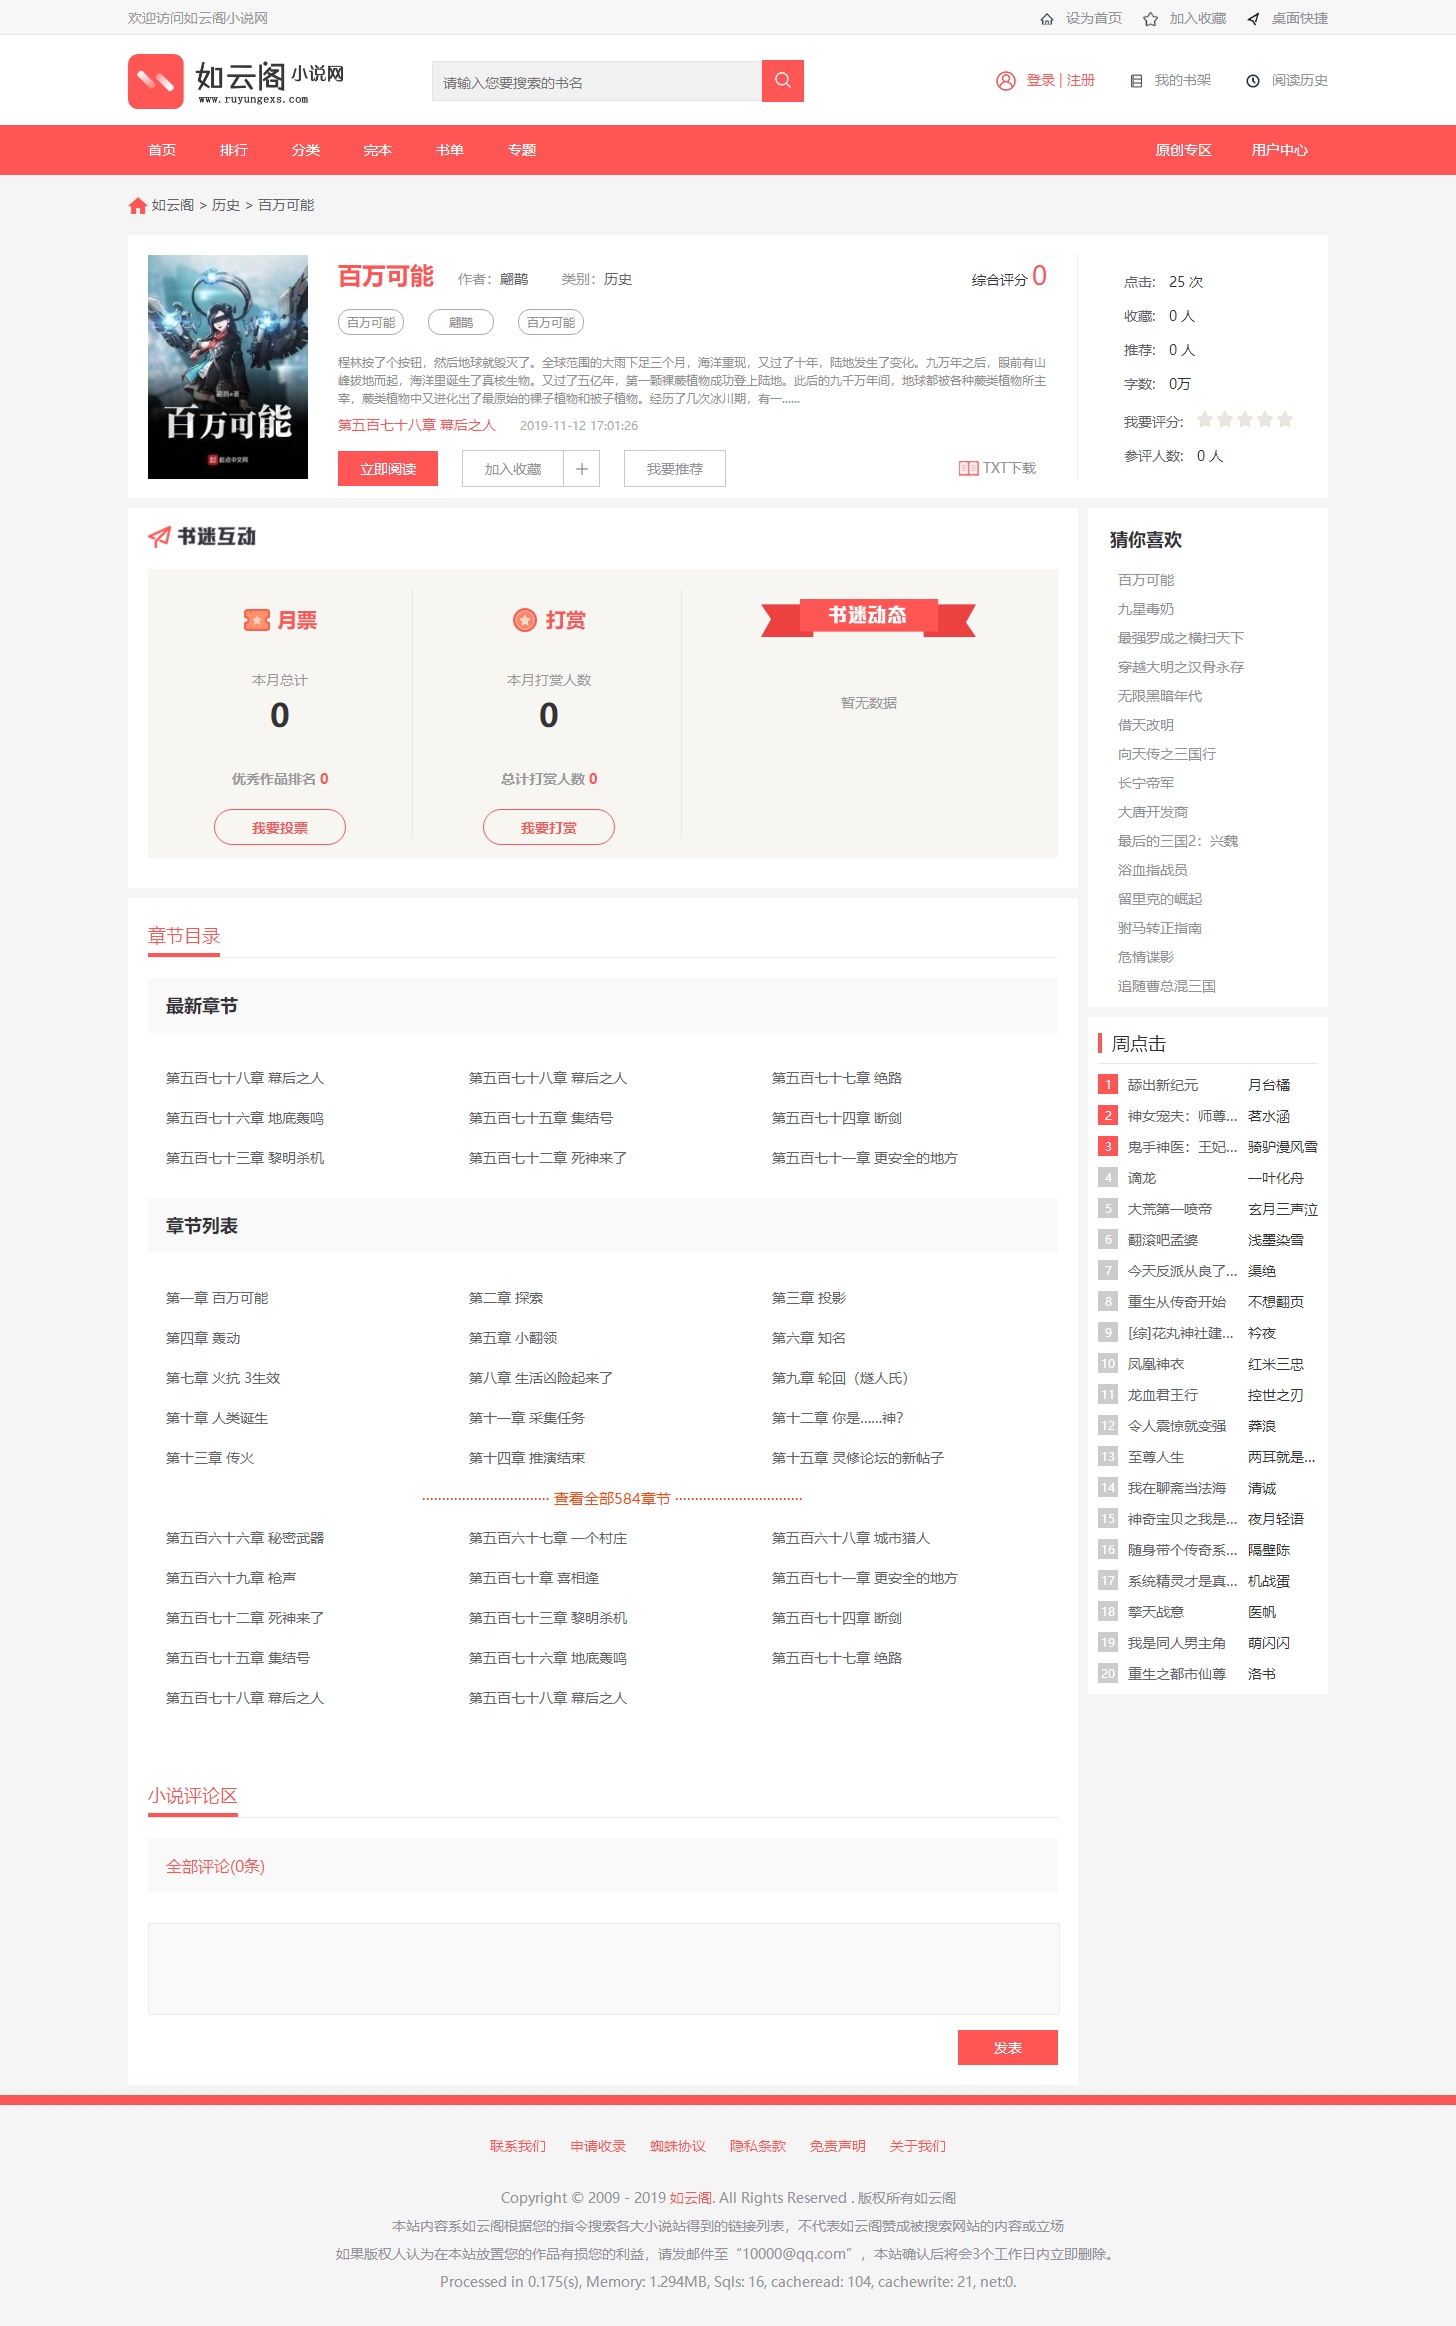Click author 月台橘 in weekly ranking

[1269, 1085]
